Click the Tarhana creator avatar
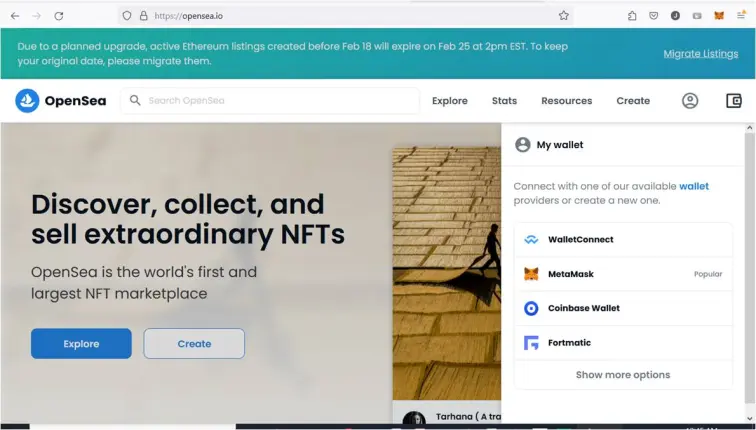Screen dimensions: 756x430 (414, 418)
